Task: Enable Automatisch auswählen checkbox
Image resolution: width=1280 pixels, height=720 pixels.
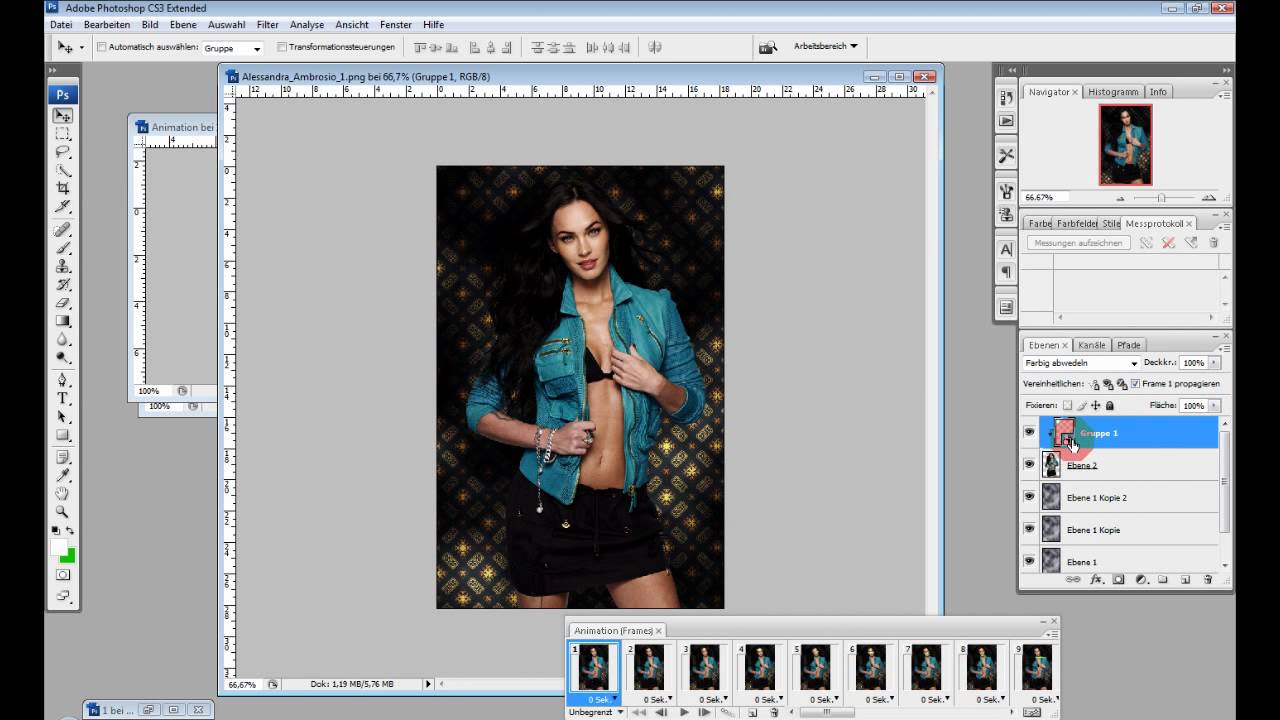Action: tap(102, 47)
